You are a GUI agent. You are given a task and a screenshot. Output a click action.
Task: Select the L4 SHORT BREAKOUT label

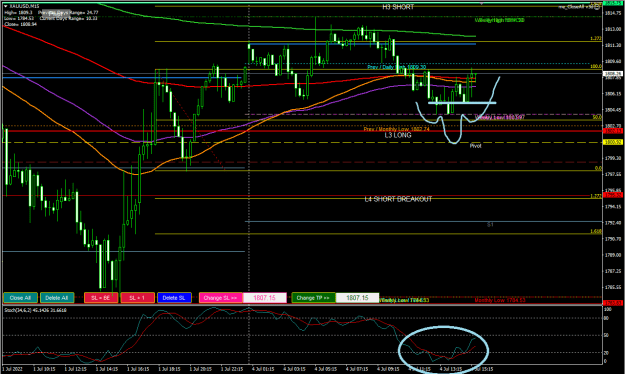point(398,199)
